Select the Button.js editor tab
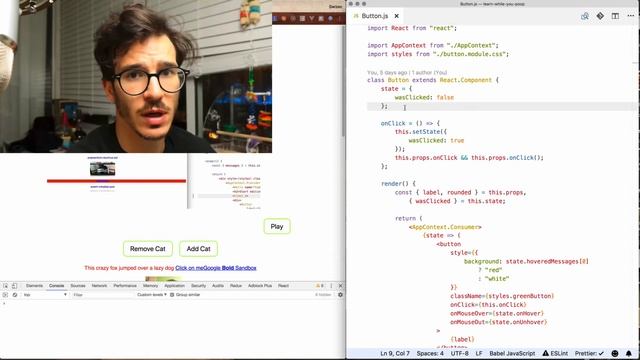Image resolution: width=640 pixels, height=360 pixels. click(374, 16)
